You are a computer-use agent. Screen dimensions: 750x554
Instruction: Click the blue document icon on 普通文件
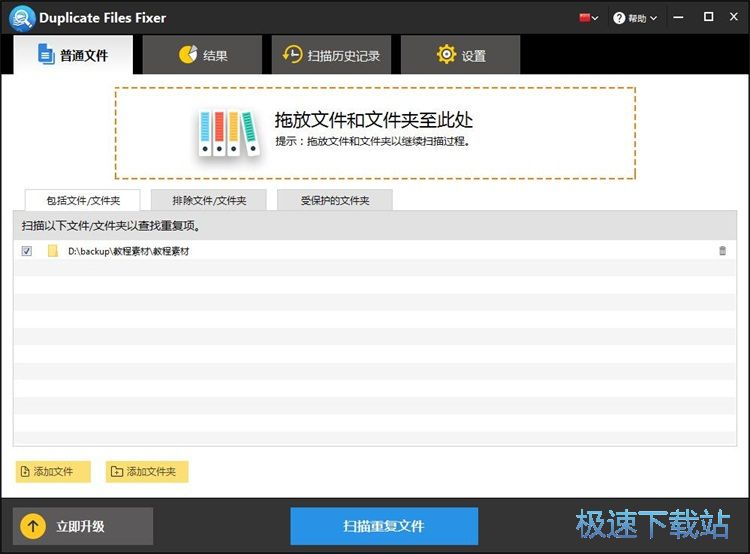point(46,54)
